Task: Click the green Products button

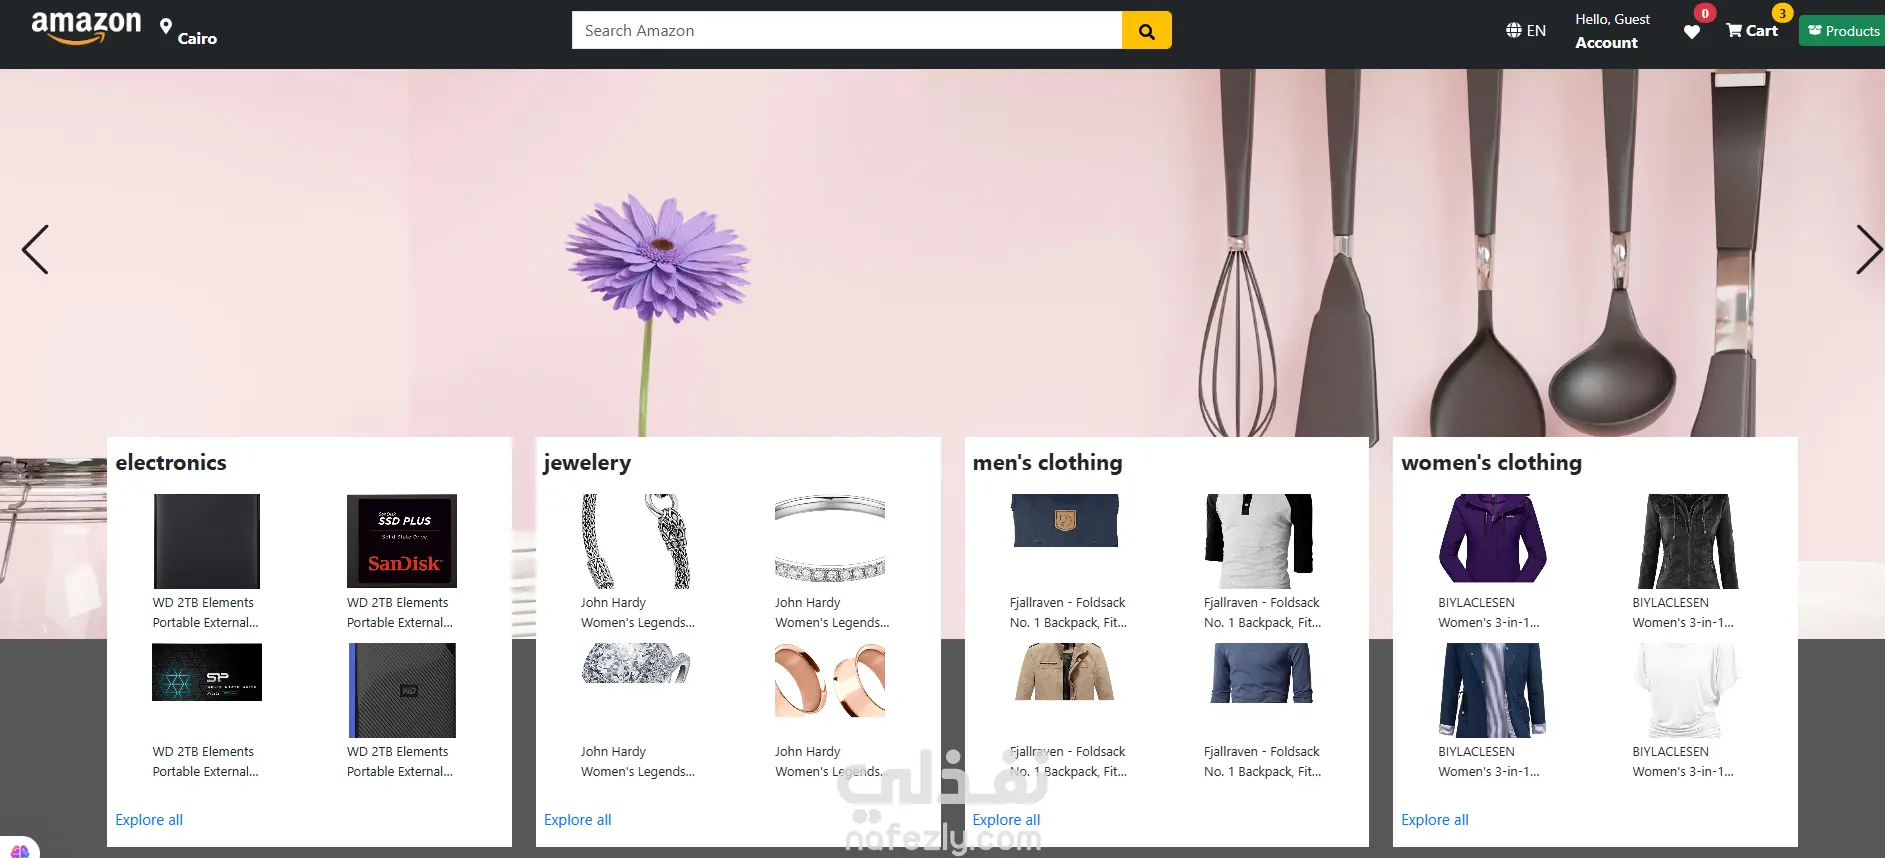Action: [1842, 31]
